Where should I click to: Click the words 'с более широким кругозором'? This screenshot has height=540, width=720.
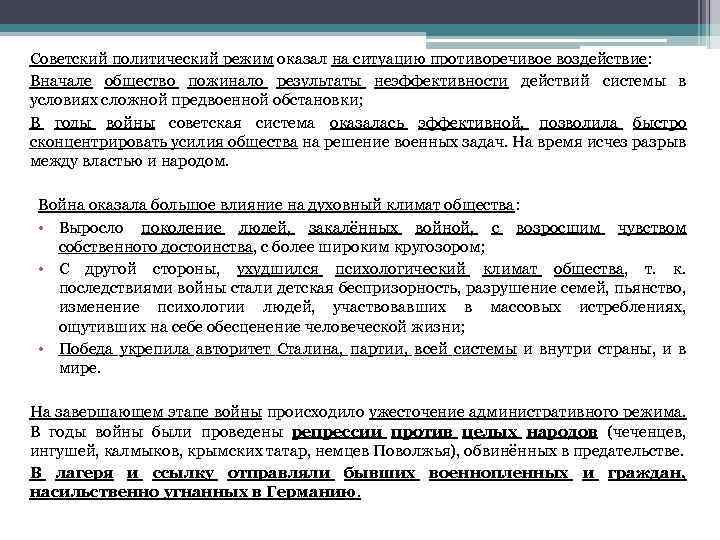370,247
